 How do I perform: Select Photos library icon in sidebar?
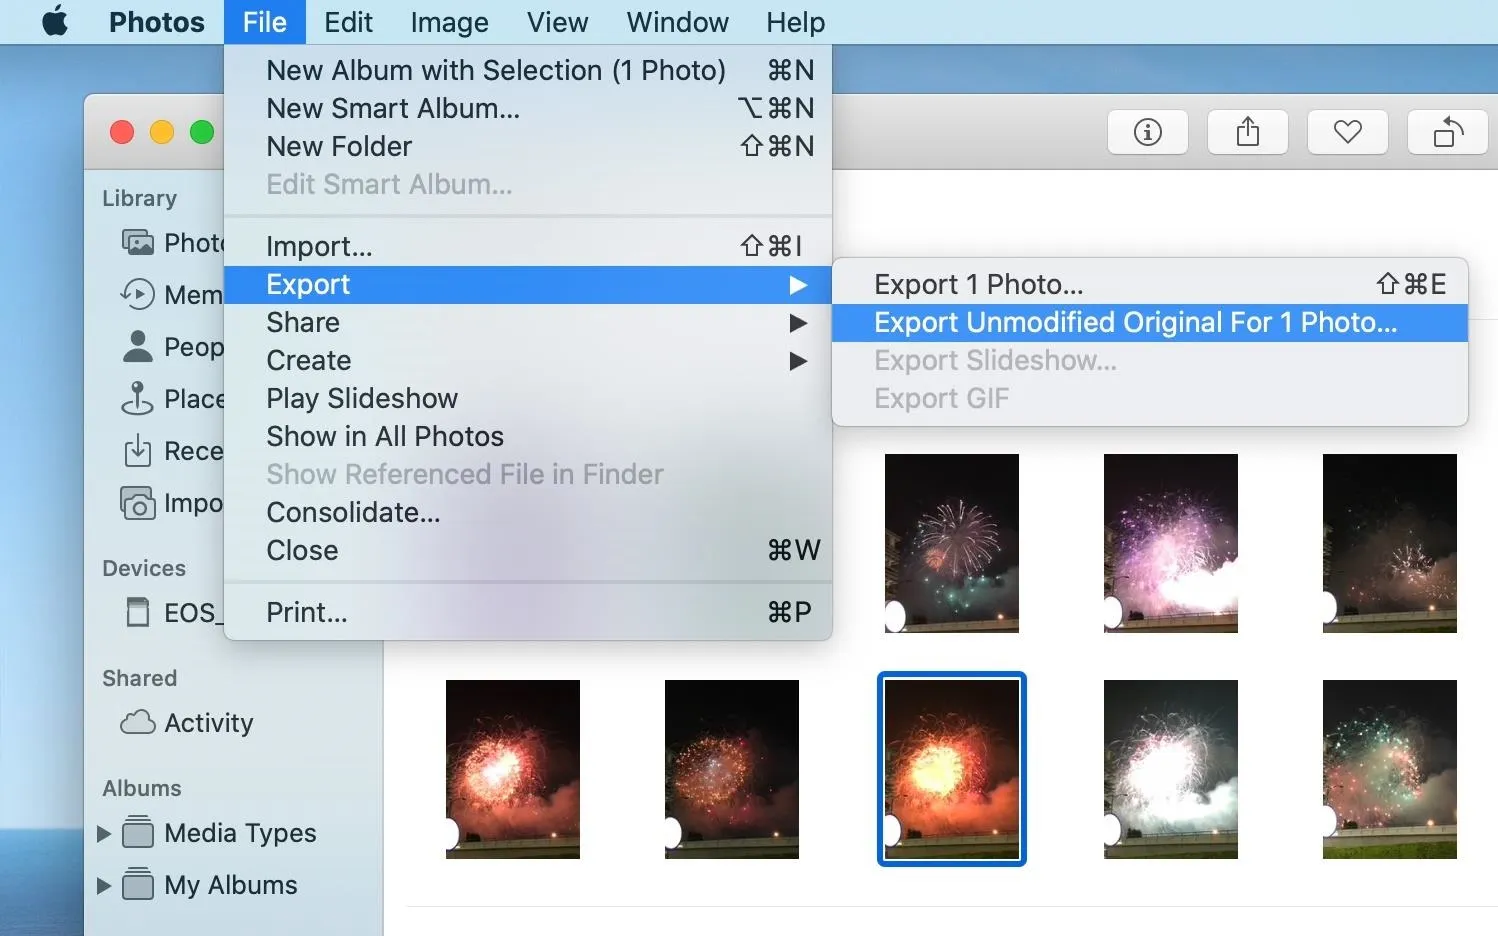(x=137, y=243)
